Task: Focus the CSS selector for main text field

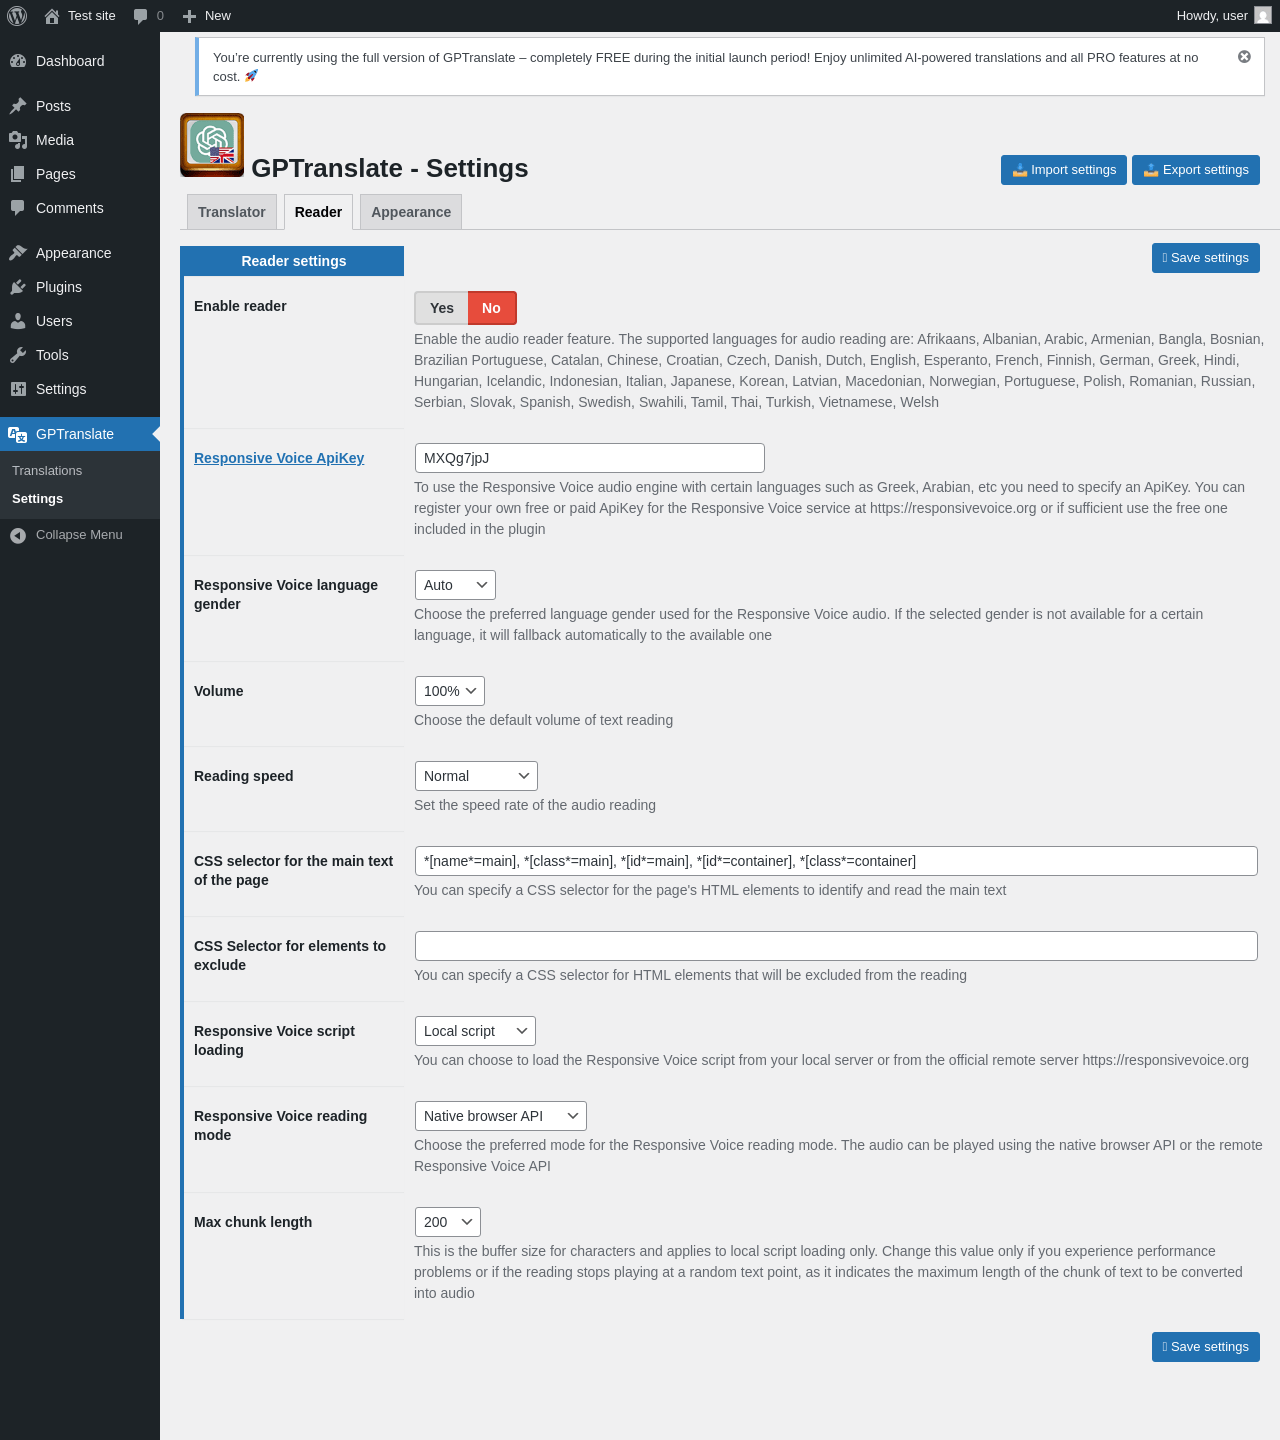Action: coord(836,861)
